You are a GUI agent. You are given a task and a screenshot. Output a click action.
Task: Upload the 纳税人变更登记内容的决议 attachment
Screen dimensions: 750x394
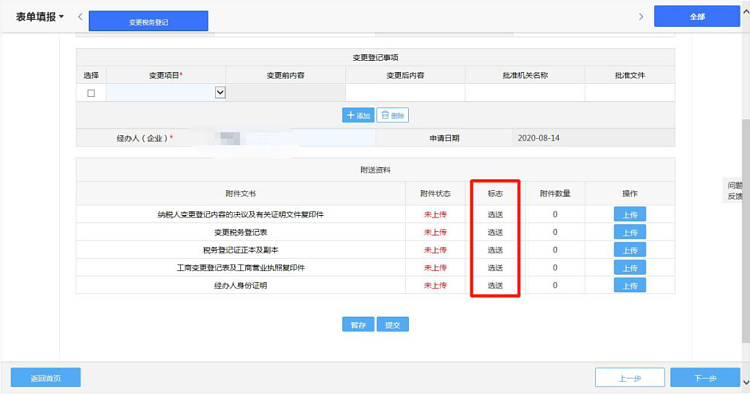[x=630, y=215]
